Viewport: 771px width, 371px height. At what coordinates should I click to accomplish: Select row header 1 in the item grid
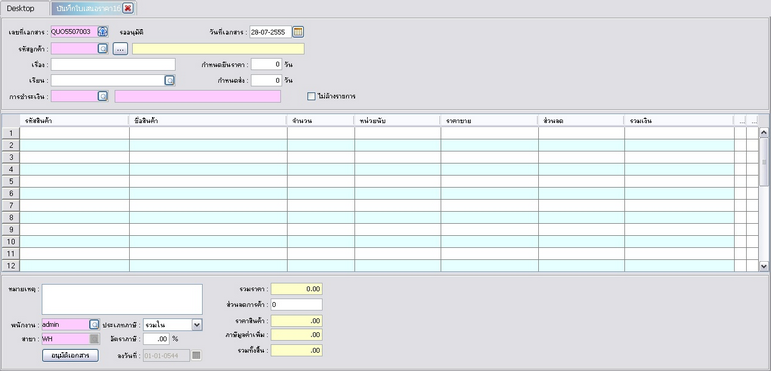(11, 133)
